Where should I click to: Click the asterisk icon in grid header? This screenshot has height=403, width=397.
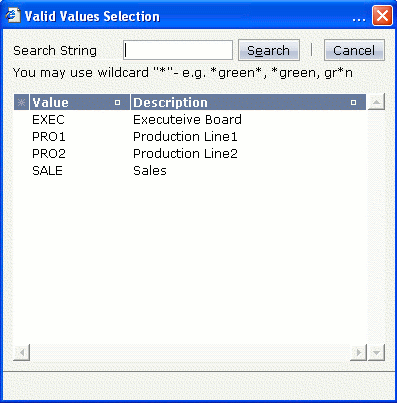[21, 102]
